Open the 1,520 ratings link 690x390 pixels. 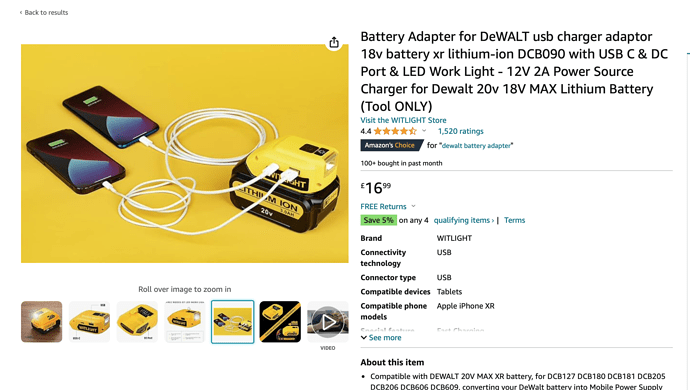coord(460,131)
